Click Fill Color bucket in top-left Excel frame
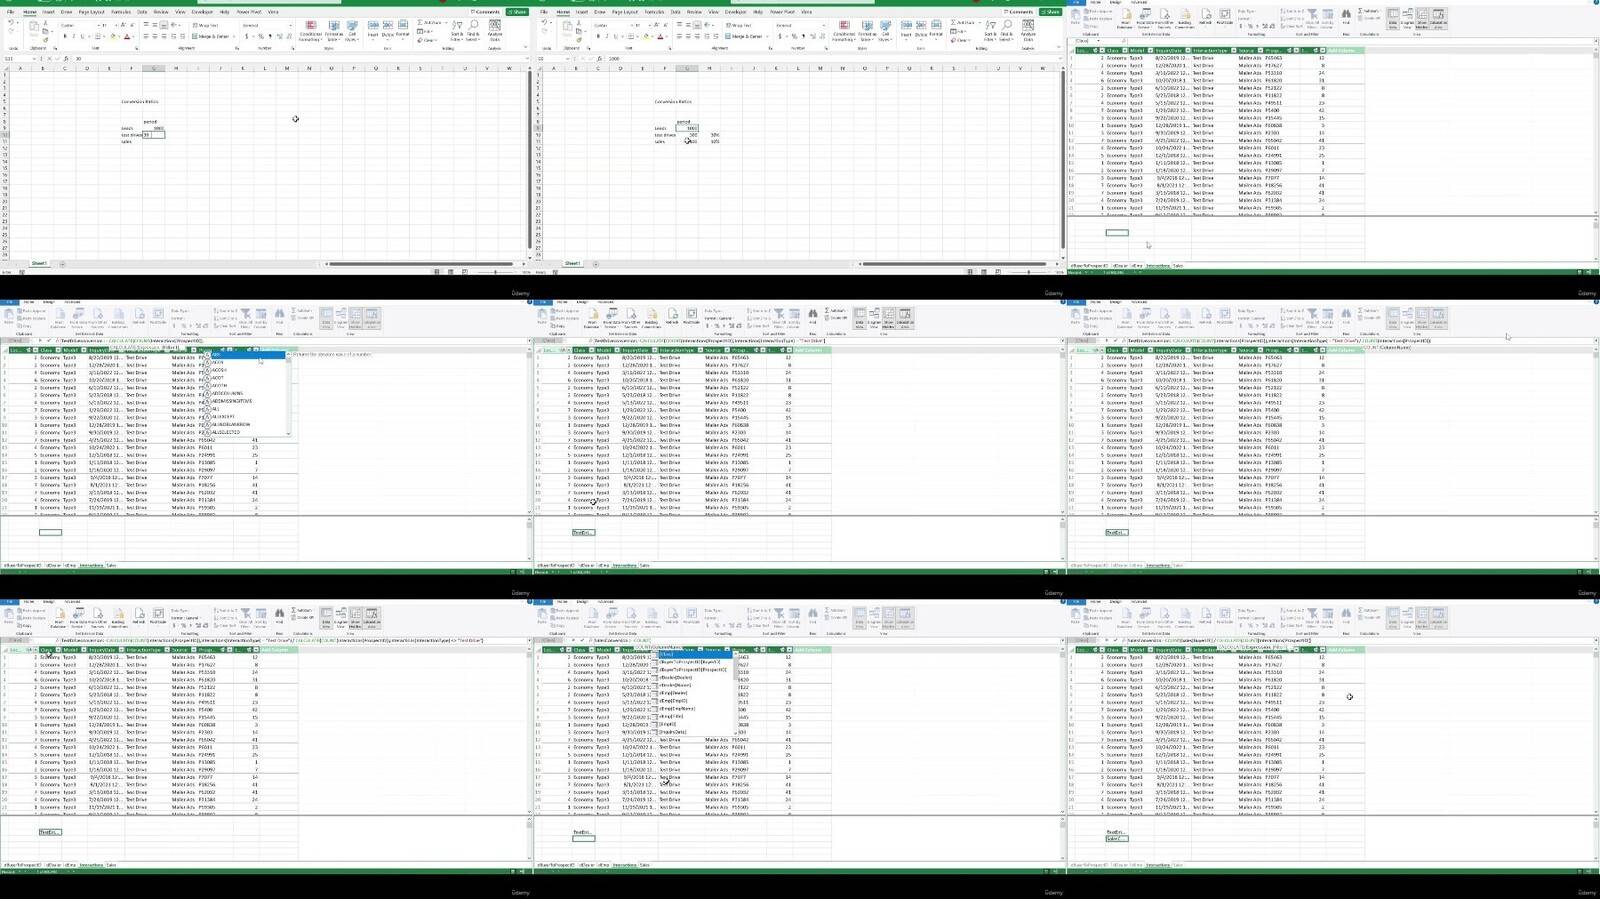The height and width of the screenshot is (899, 1600). point(113,36)
